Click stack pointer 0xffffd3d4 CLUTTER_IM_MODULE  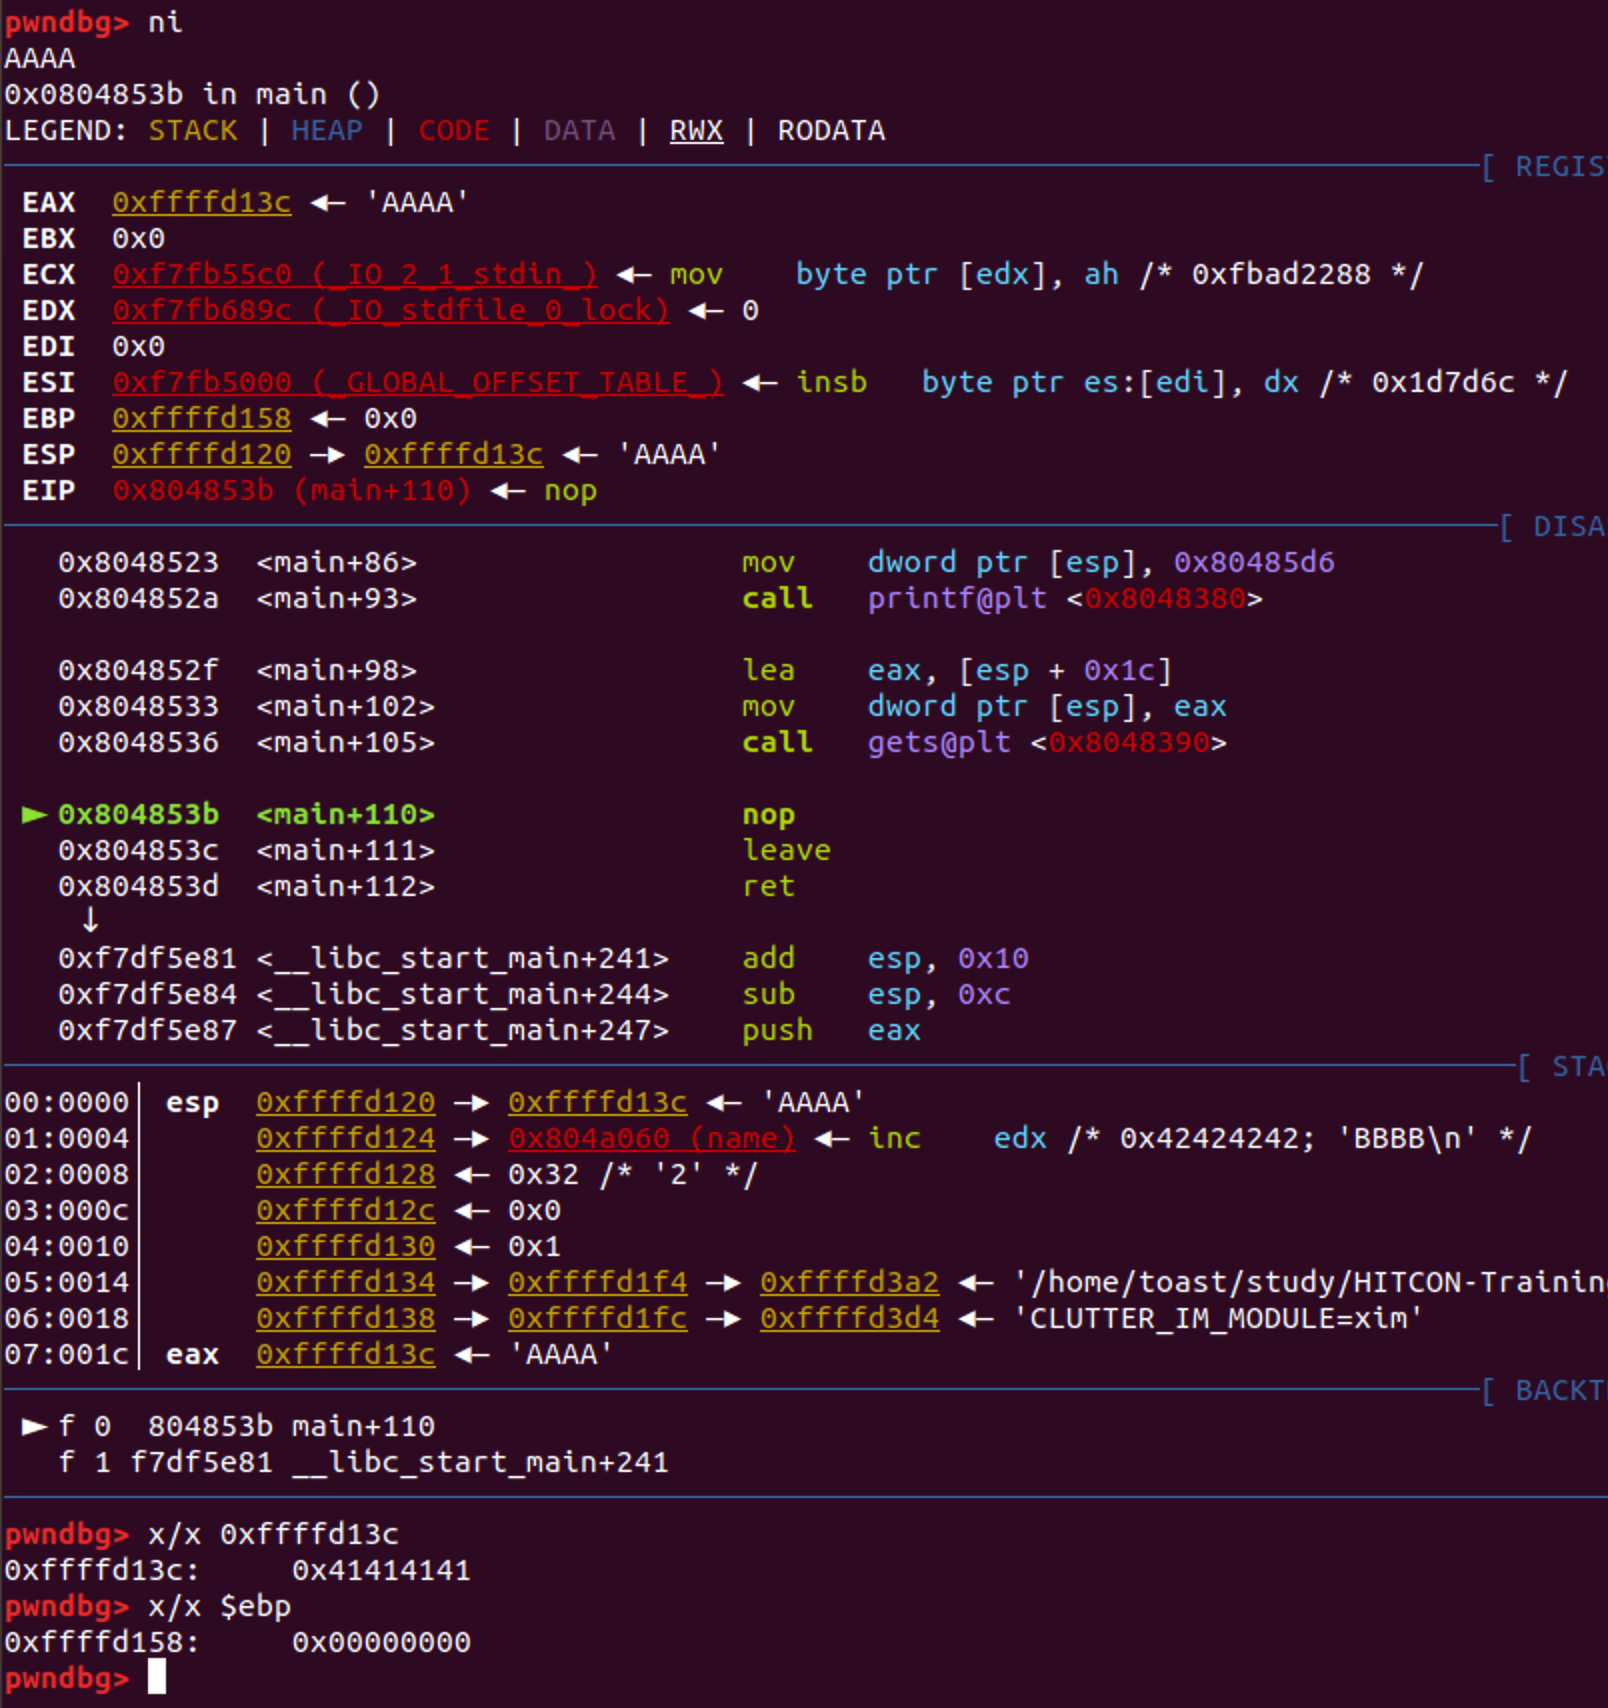849,1318
